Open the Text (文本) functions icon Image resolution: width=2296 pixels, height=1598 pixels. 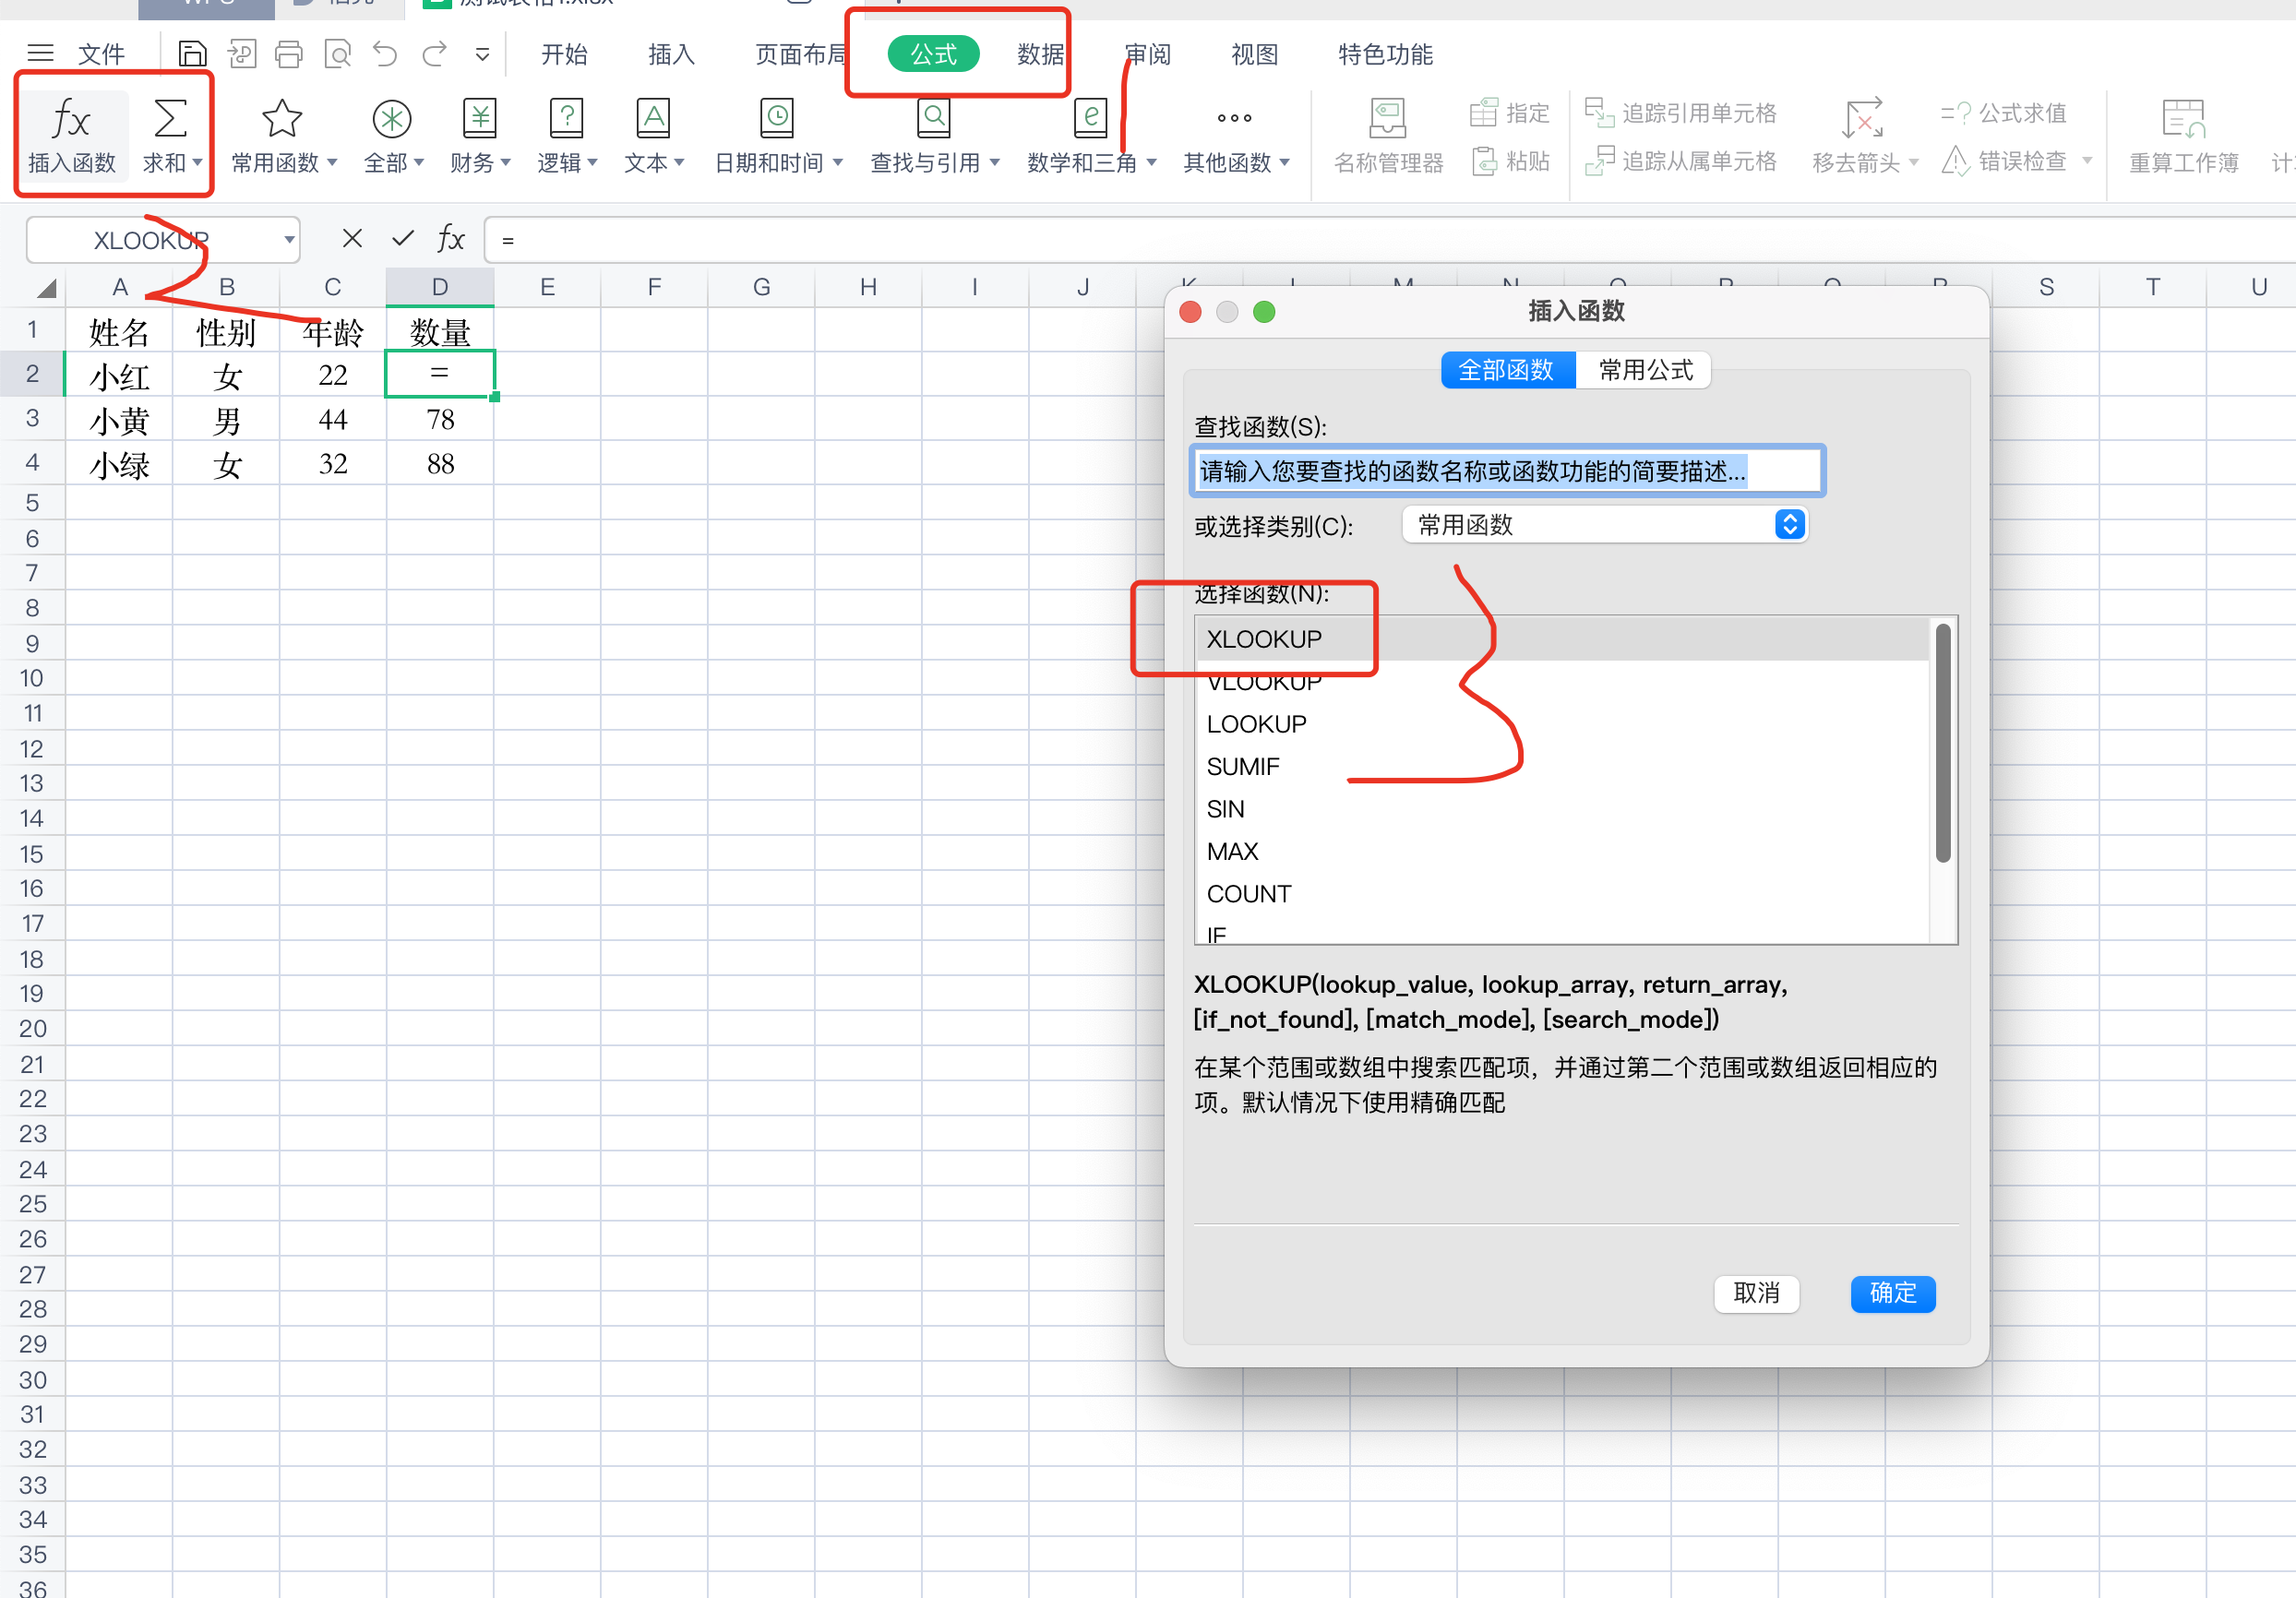tap(653, 119)
